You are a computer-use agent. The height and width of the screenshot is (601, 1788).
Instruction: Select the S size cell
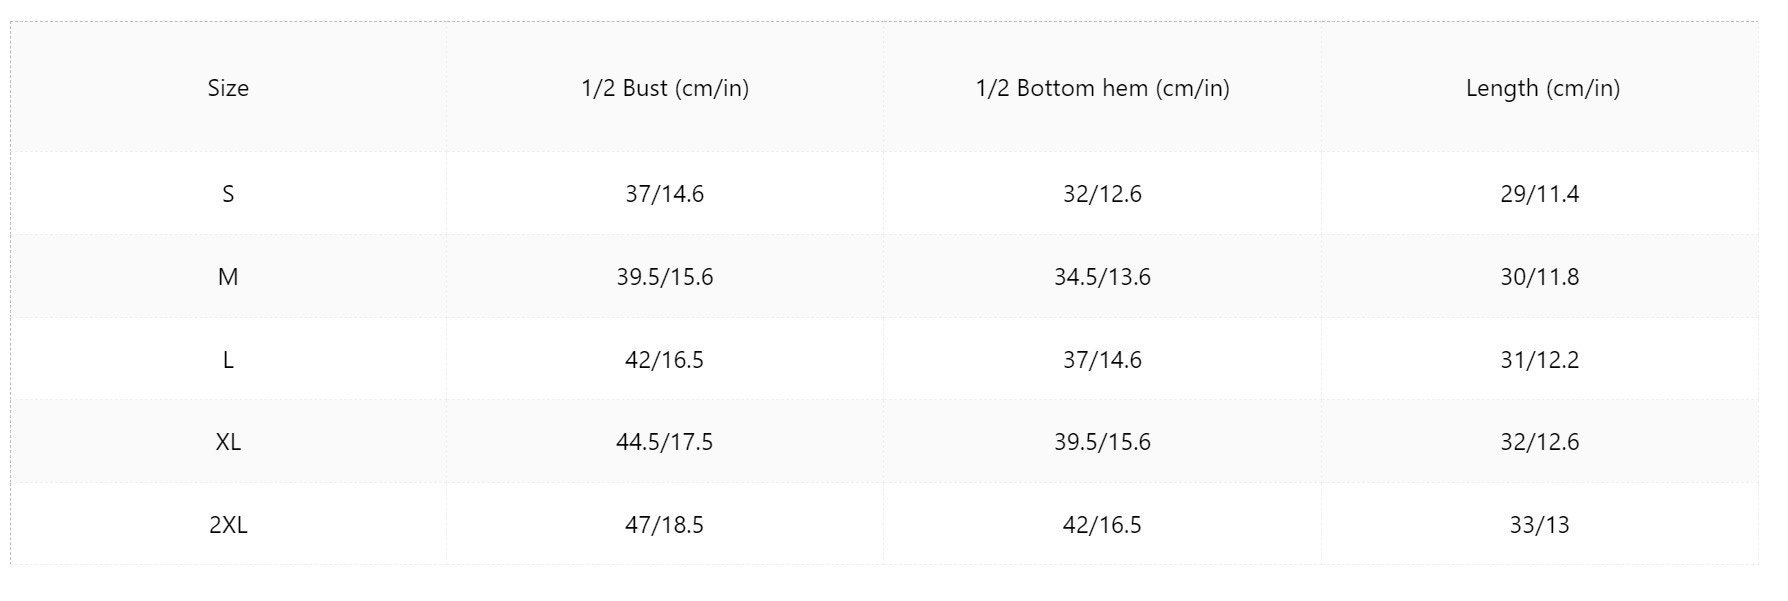(x=228, y=194)
